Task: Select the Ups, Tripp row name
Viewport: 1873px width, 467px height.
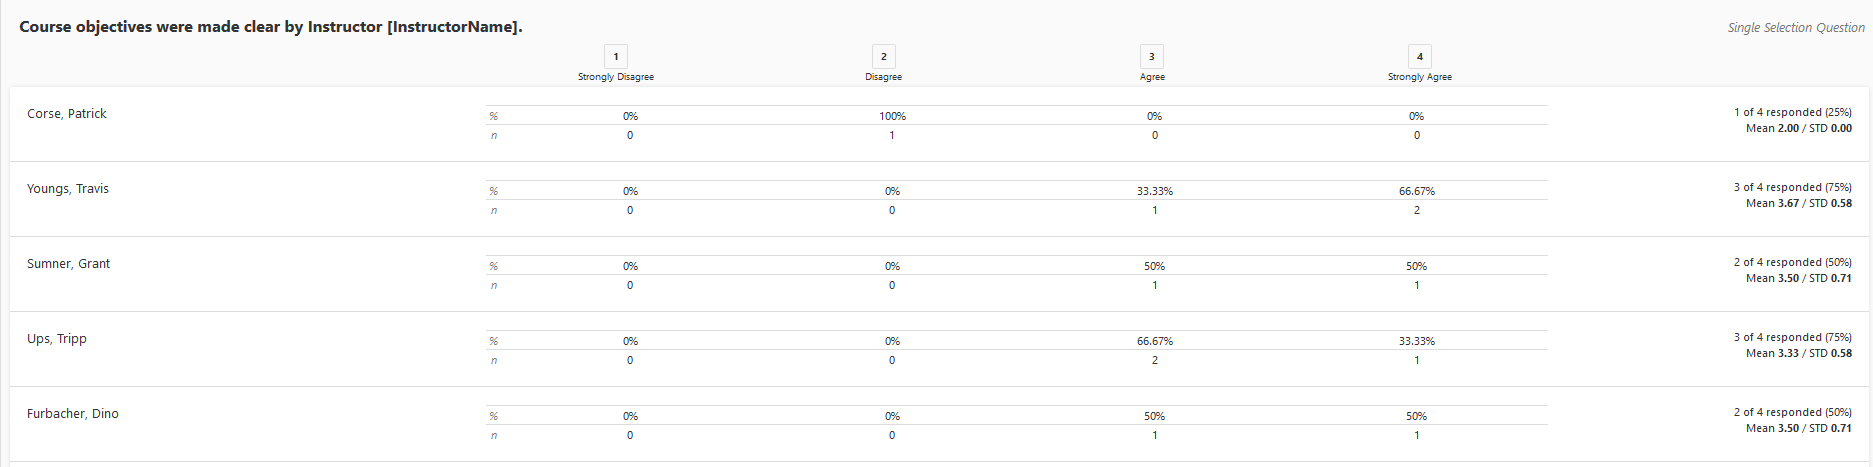Action: click(x=57, y=339)
